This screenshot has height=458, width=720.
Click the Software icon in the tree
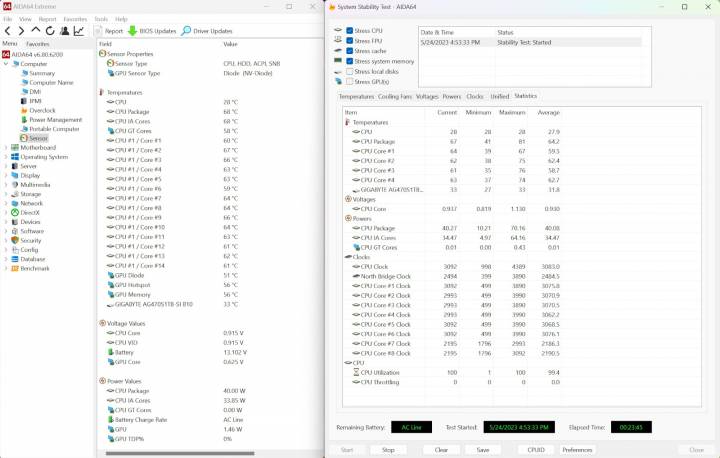[15, 231]
